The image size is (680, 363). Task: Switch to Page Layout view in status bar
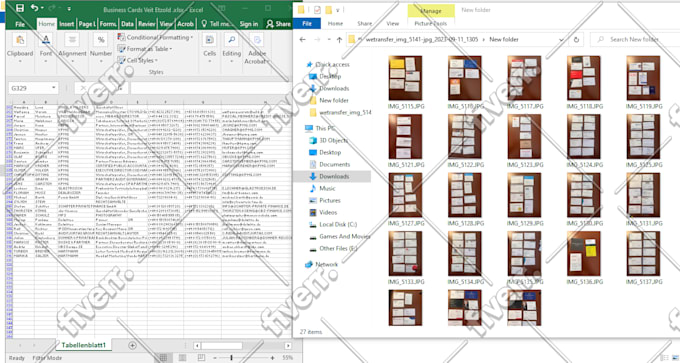[183, 358]
